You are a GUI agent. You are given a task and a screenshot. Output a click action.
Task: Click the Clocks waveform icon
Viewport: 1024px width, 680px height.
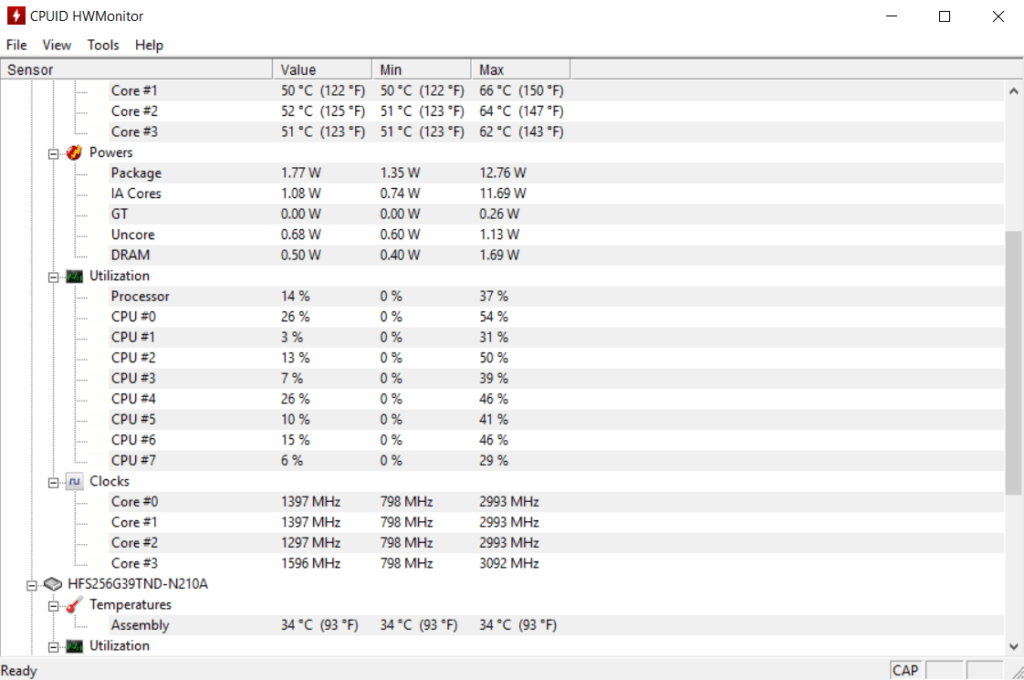(73, 481)
